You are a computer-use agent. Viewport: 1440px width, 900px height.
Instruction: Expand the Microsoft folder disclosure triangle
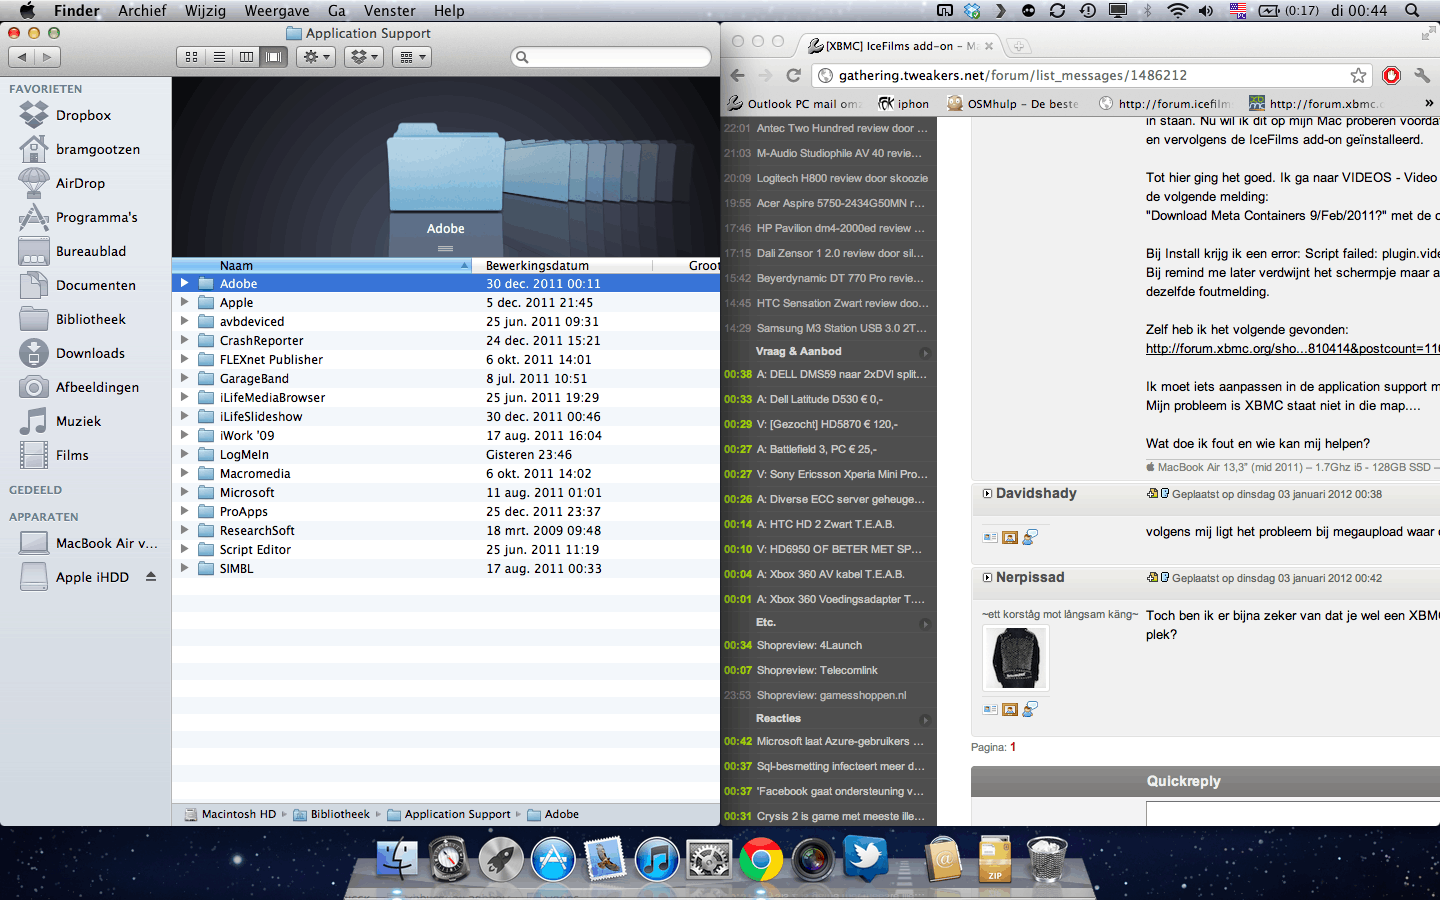(x=184, y=492)
